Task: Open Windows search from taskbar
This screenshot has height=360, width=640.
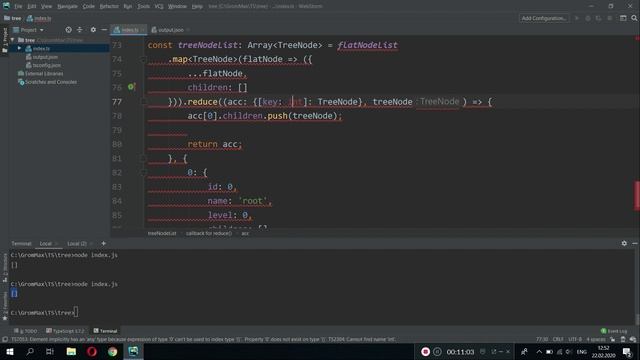Action: (30, 351)
